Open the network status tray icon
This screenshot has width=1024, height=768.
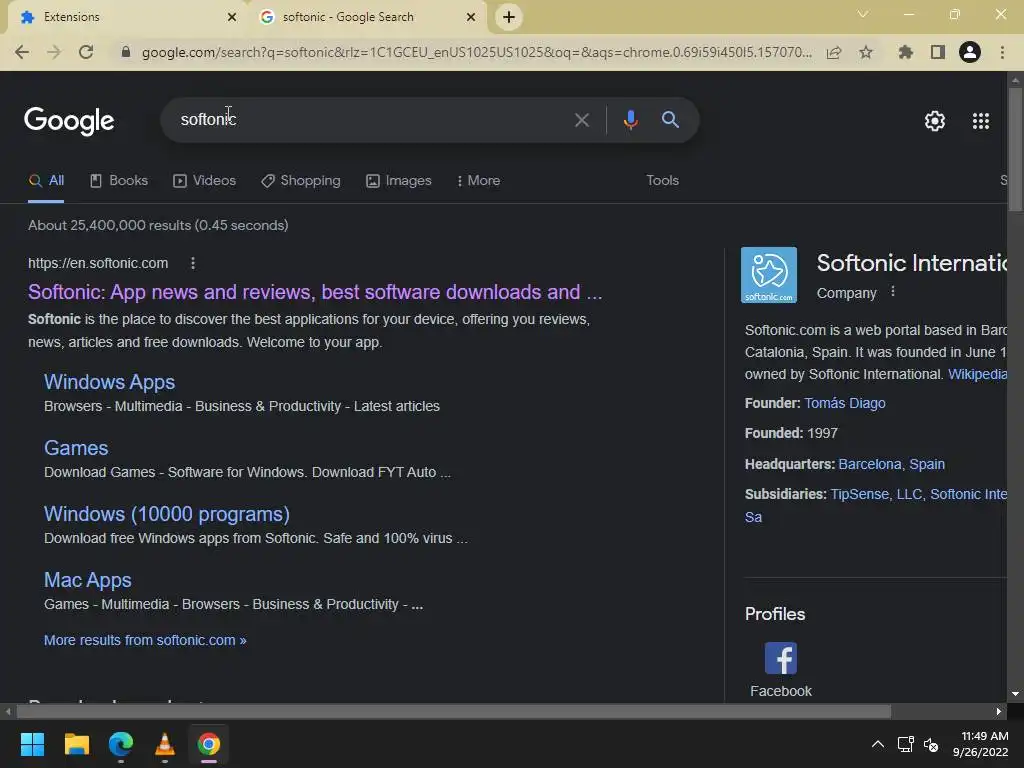pos(905,744)
